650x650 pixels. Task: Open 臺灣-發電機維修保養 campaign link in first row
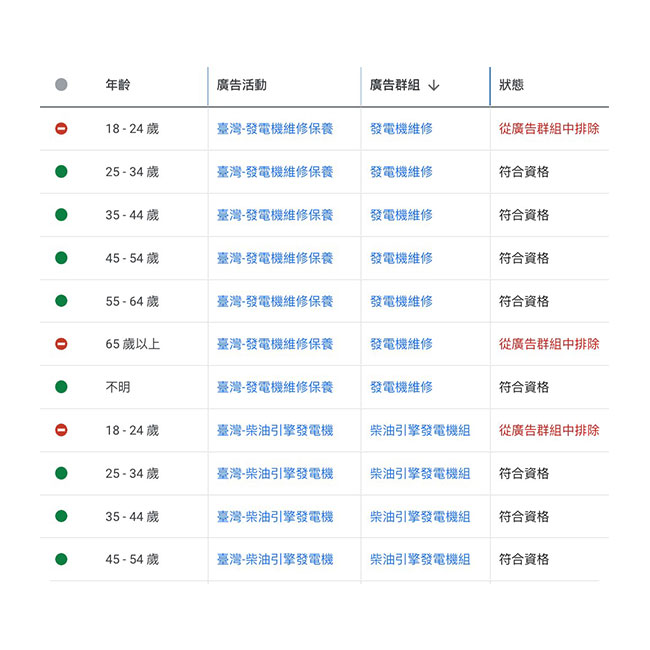274,129
